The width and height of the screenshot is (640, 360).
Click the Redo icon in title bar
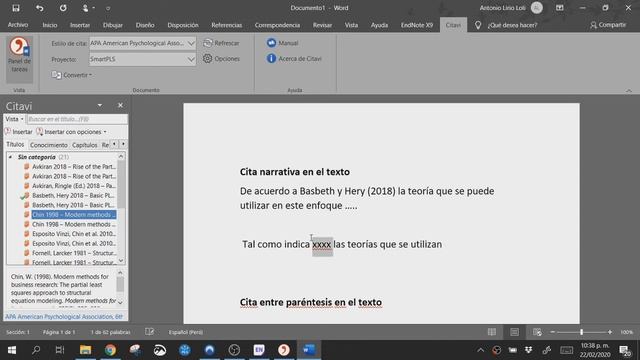pos(63,8)
